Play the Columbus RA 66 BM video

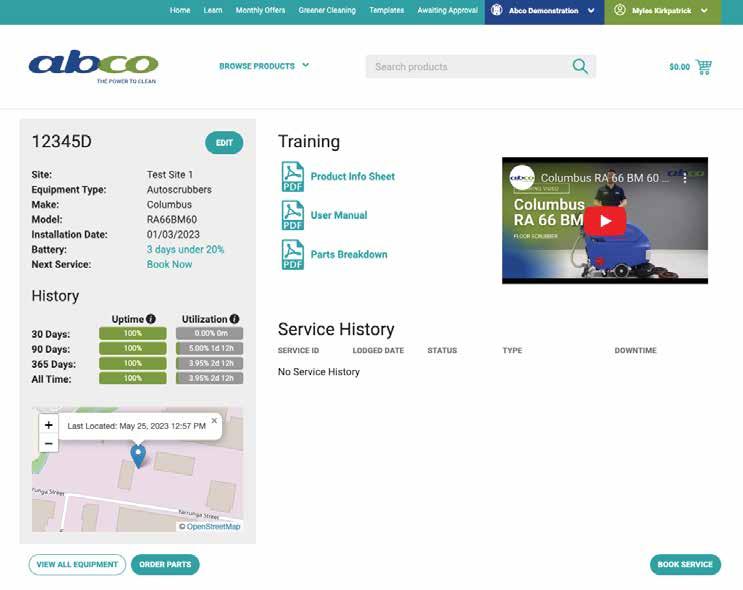(x=605, y=221)
